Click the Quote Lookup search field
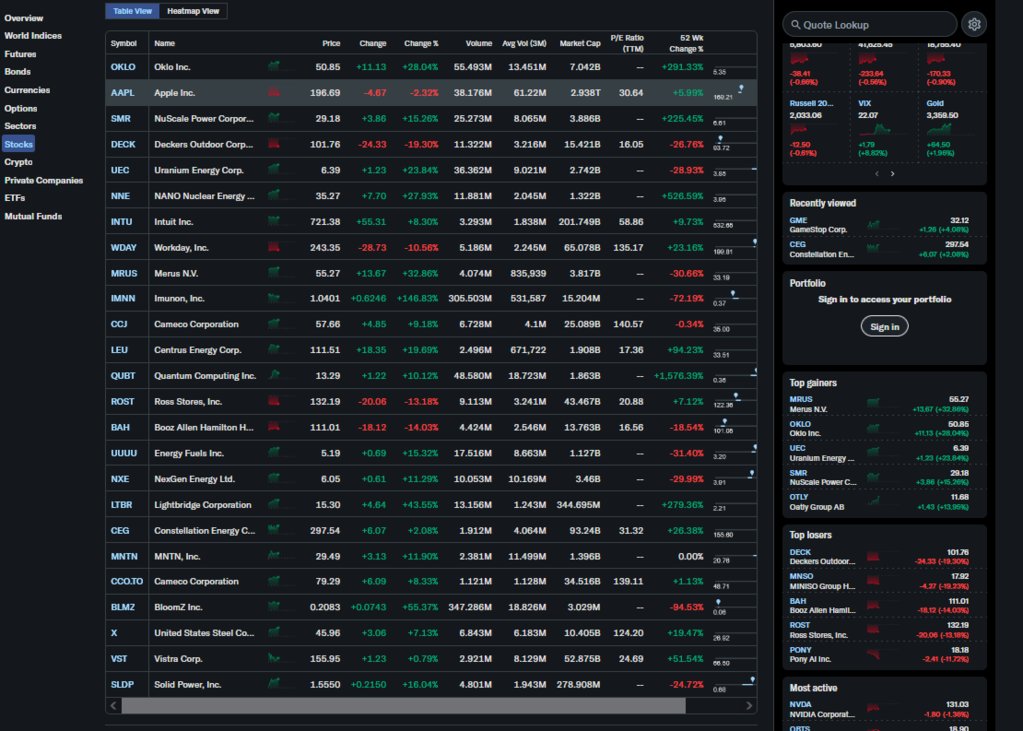The width and height of the screenshot is (1023, 731). [x=870, y=25]
